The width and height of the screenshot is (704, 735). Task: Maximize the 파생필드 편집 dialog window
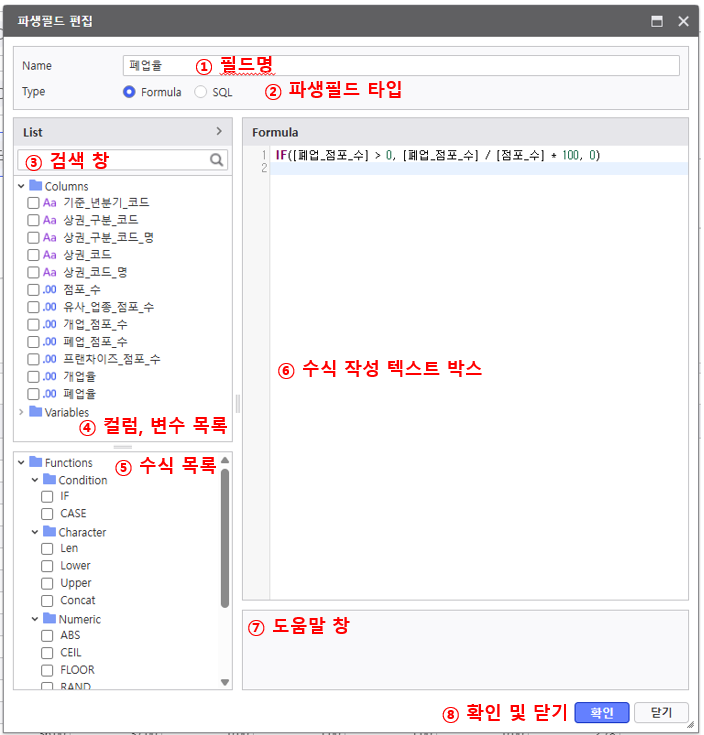coord(657,20)
